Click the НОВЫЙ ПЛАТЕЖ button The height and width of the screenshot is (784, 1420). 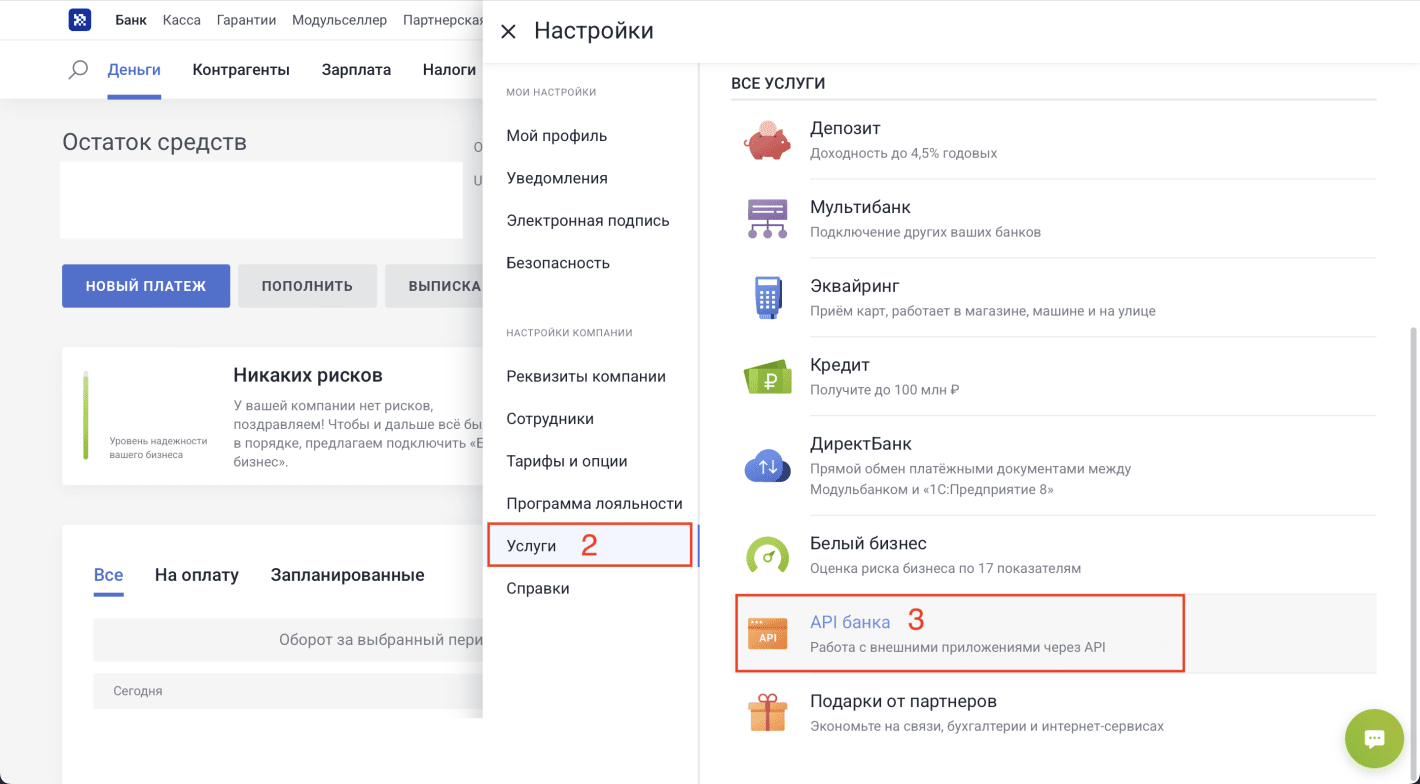click(x=145, y=285)
